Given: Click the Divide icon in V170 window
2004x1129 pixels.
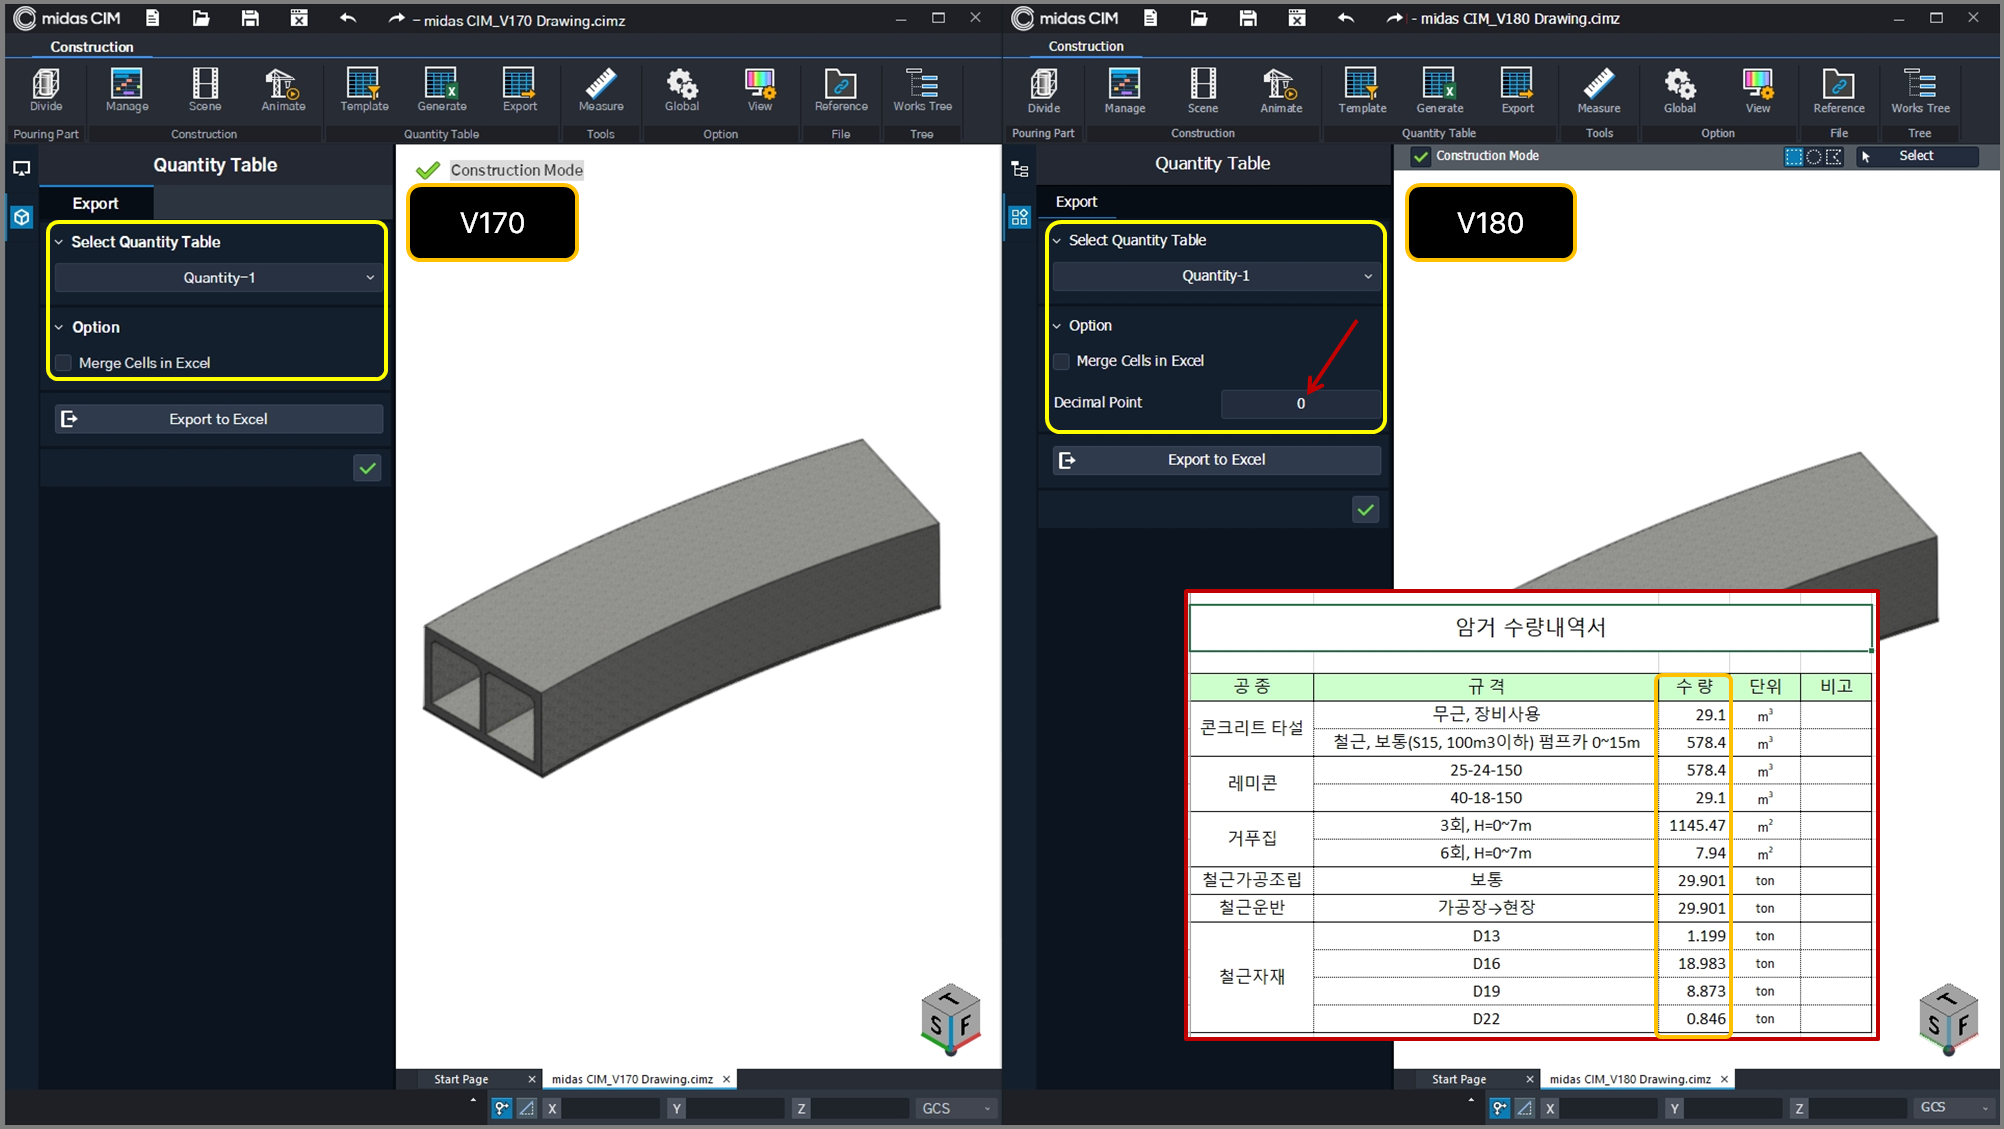Looking at the screenshot, I should point(46,89).
